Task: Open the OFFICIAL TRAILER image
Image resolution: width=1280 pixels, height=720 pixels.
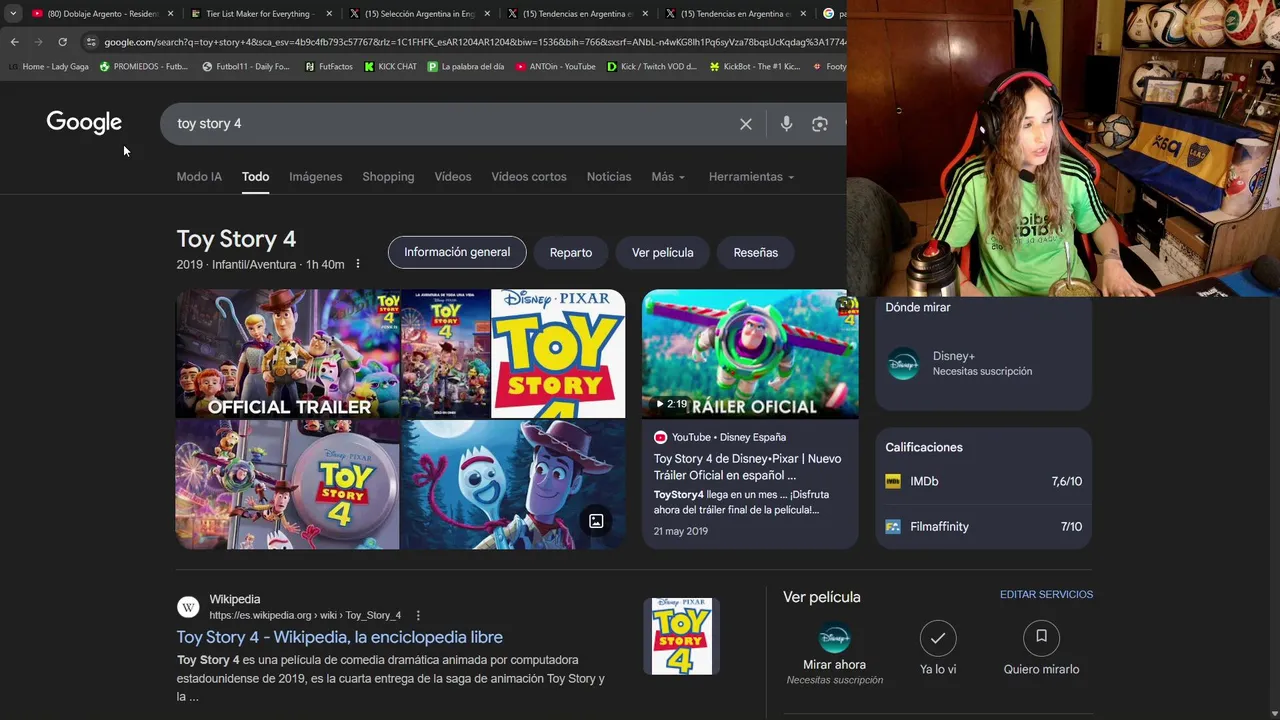Action: (x=288, y=354)
